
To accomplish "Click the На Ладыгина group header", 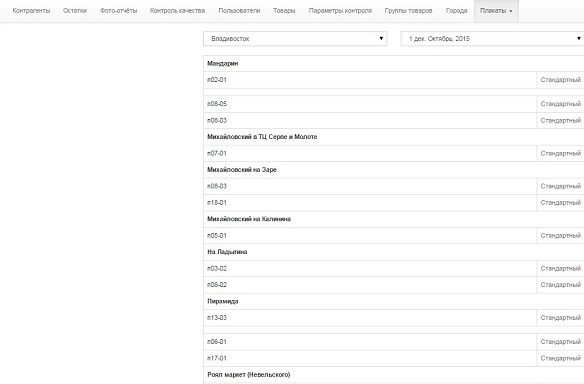I will pos(393,252).
